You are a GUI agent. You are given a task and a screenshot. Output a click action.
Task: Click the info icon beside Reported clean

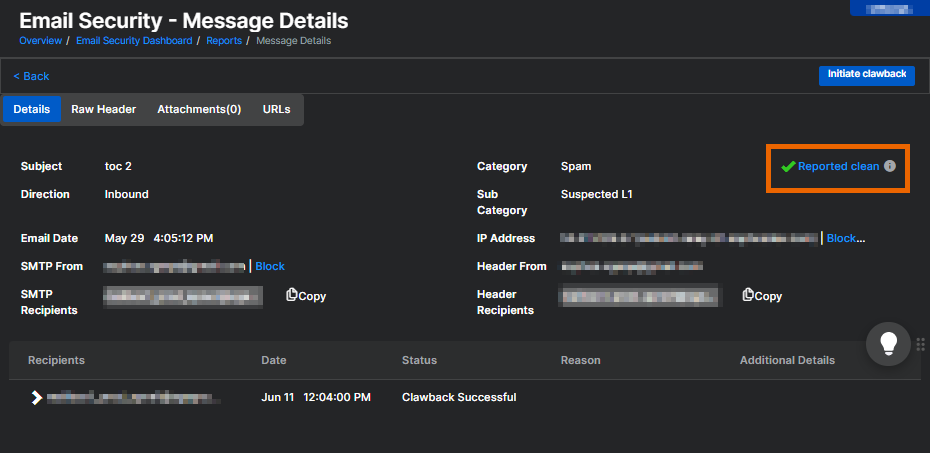890,167
